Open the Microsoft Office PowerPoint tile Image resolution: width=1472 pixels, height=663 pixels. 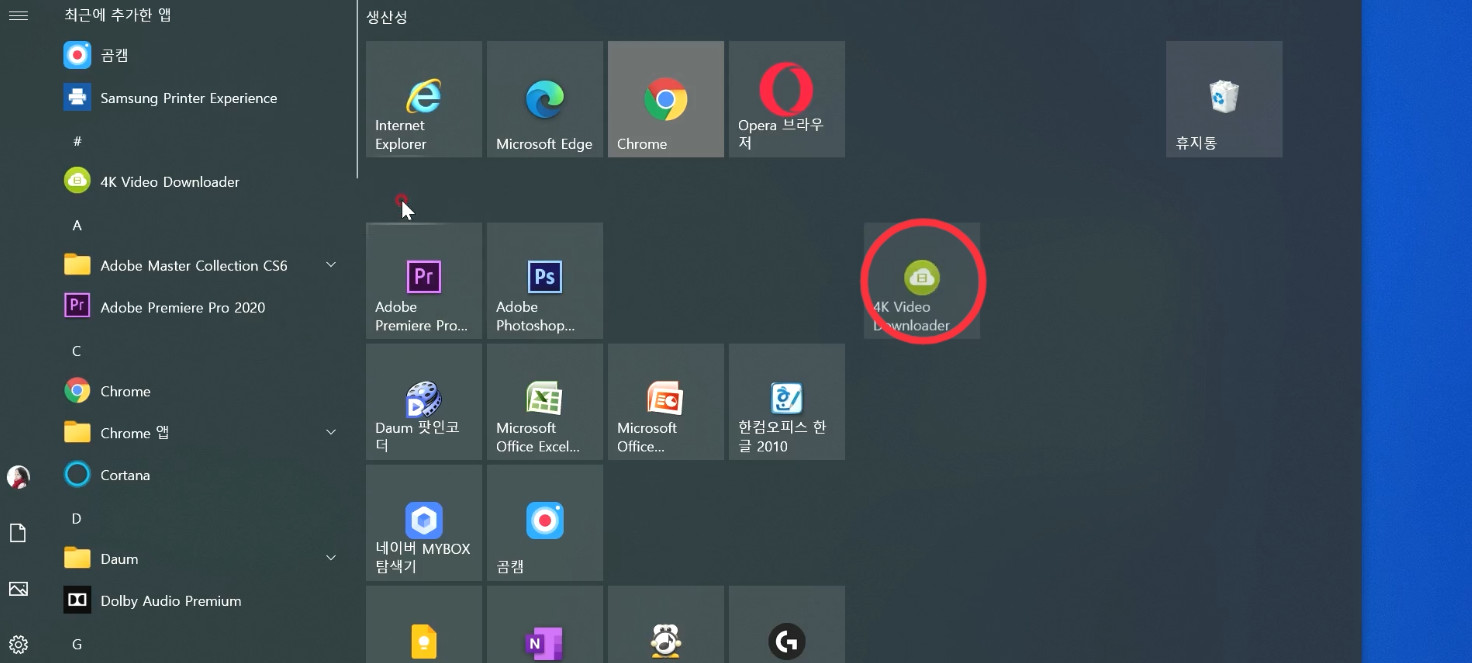[666, 402]
